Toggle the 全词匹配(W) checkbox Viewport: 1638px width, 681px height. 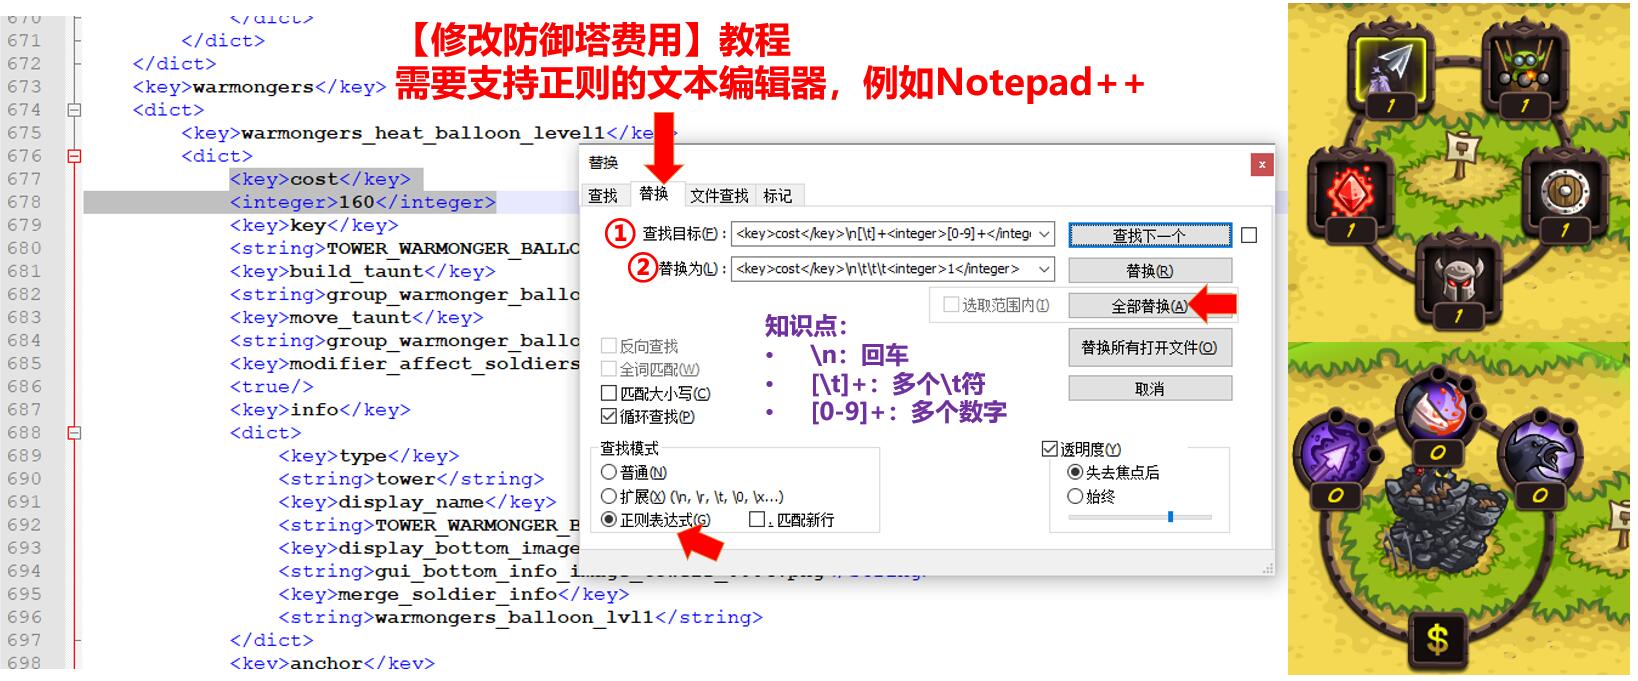(x=609, y=369)
